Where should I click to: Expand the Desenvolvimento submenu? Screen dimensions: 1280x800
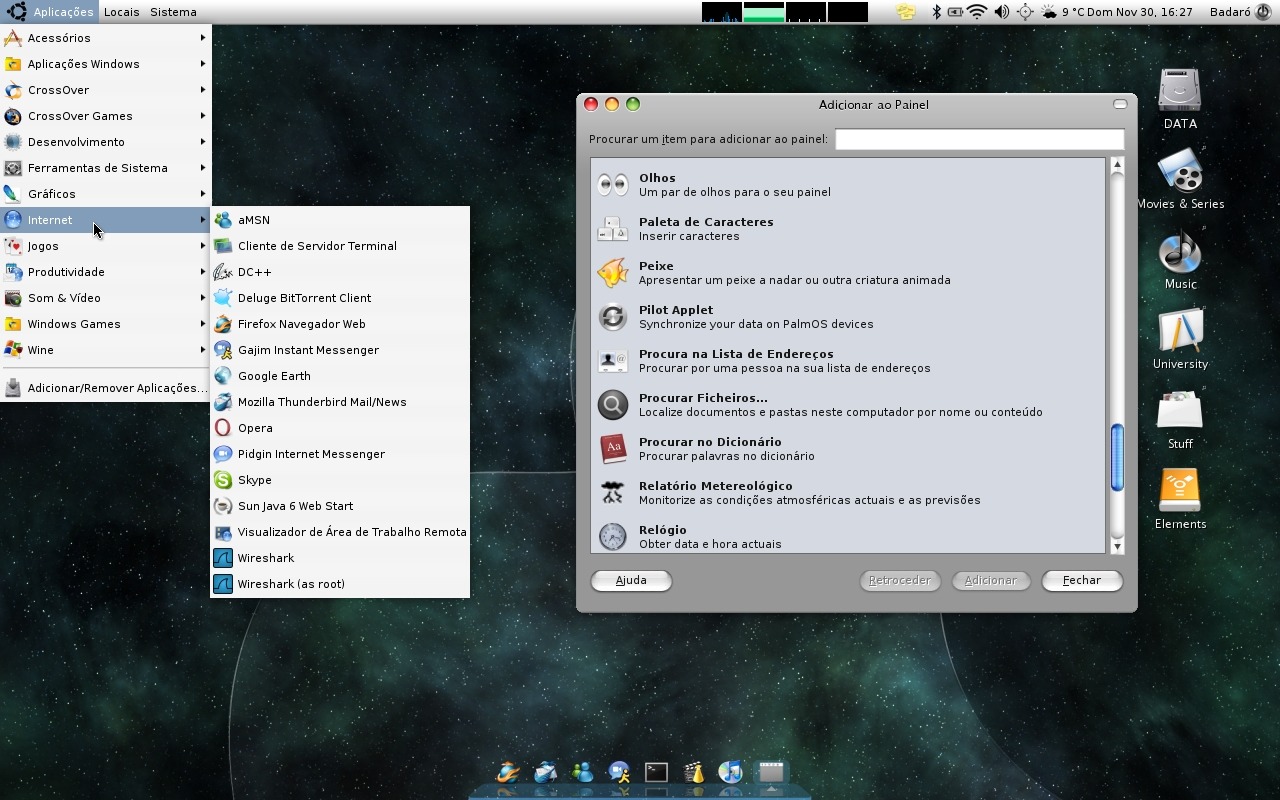click(105, 142)
